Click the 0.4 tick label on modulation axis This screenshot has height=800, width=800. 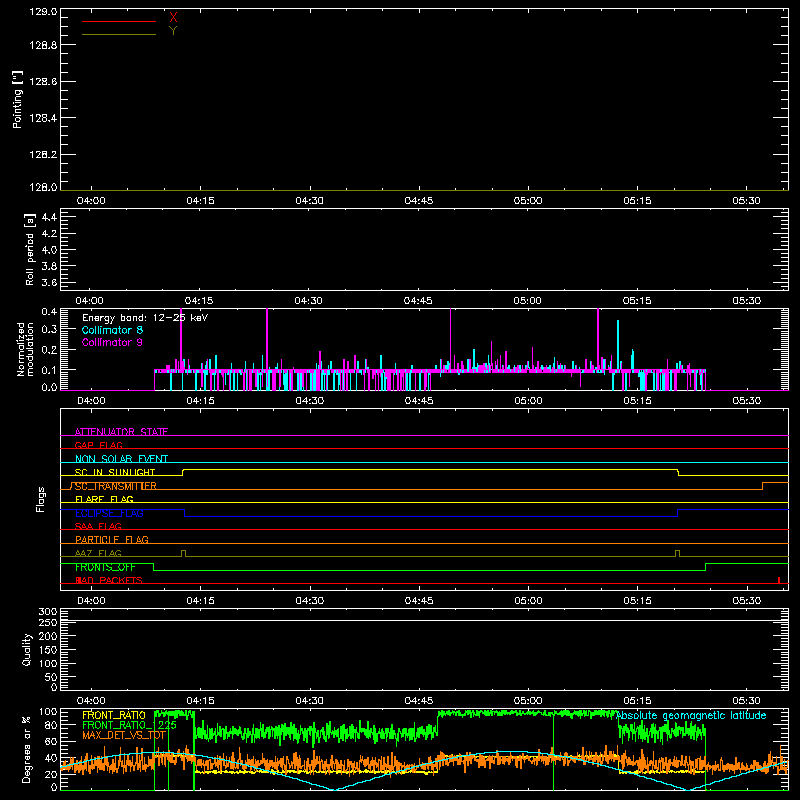pos(49,312)
